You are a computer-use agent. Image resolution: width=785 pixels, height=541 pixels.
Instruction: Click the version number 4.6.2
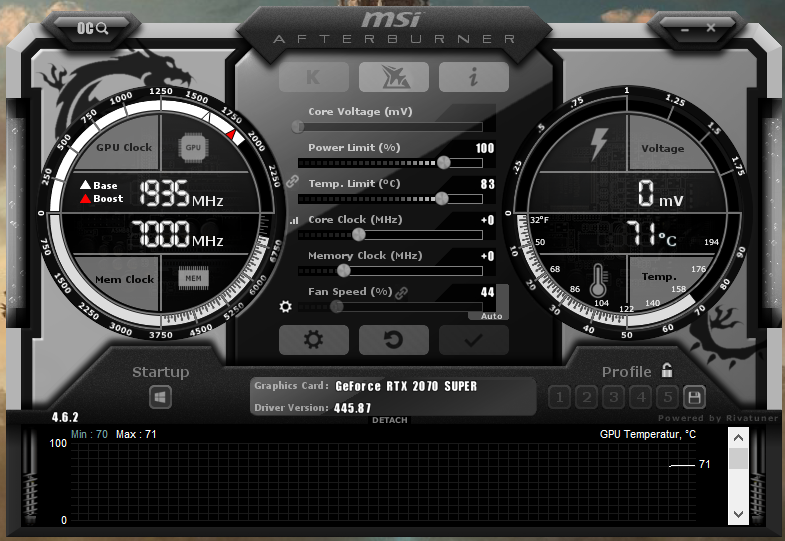tap(65, 417)
